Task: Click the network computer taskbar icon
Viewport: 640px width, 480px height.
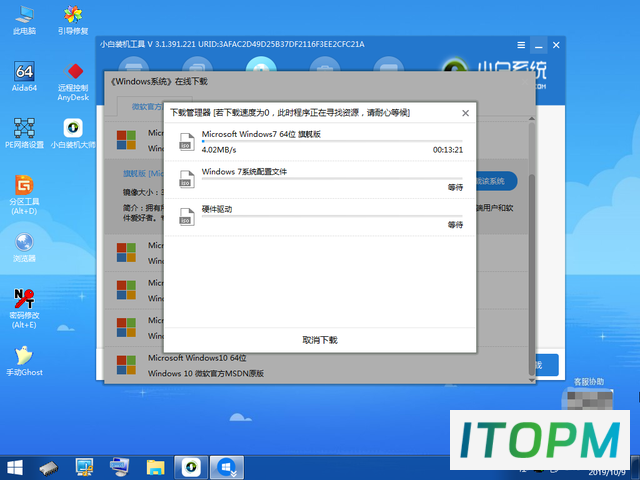Action: [120, 468]
